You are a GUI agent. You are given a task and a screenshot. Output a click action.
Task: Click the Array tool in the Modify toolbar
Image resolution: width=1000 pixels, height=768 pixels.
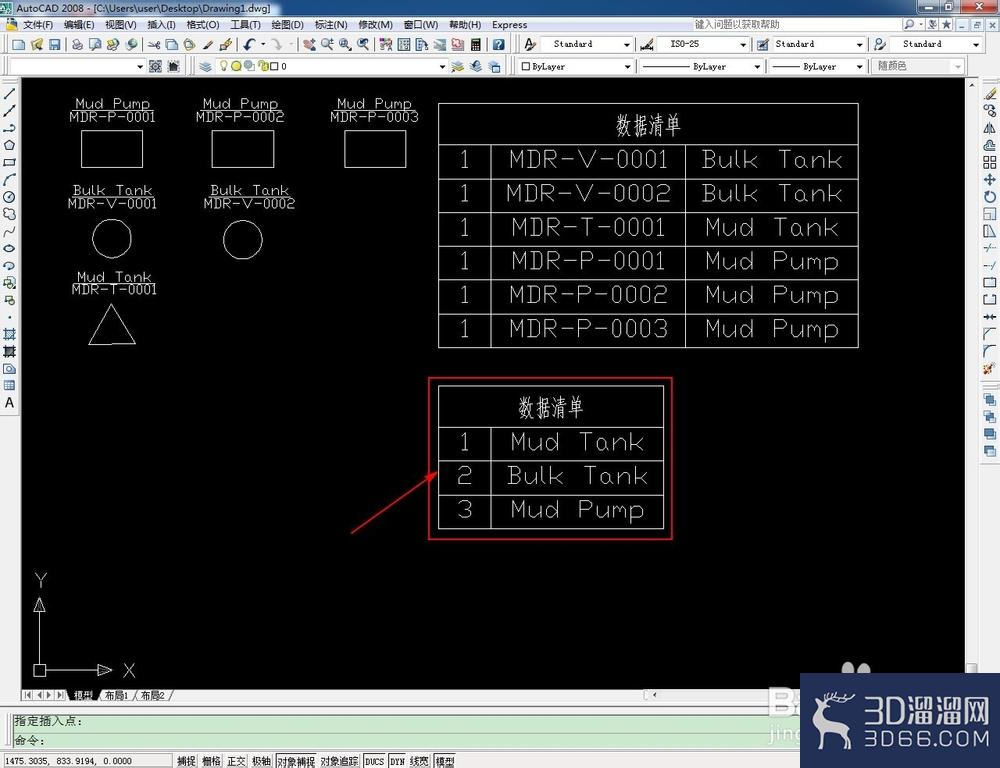pos(989,163)
